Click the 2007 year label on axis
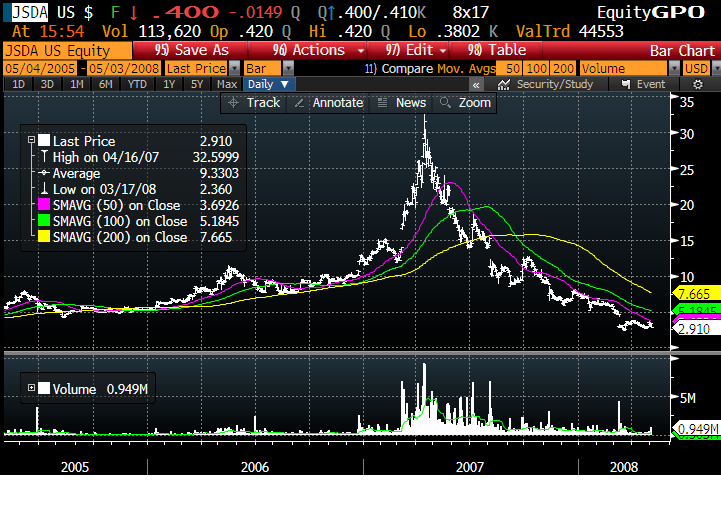721x512 pixels. click(x=469, y=467)
